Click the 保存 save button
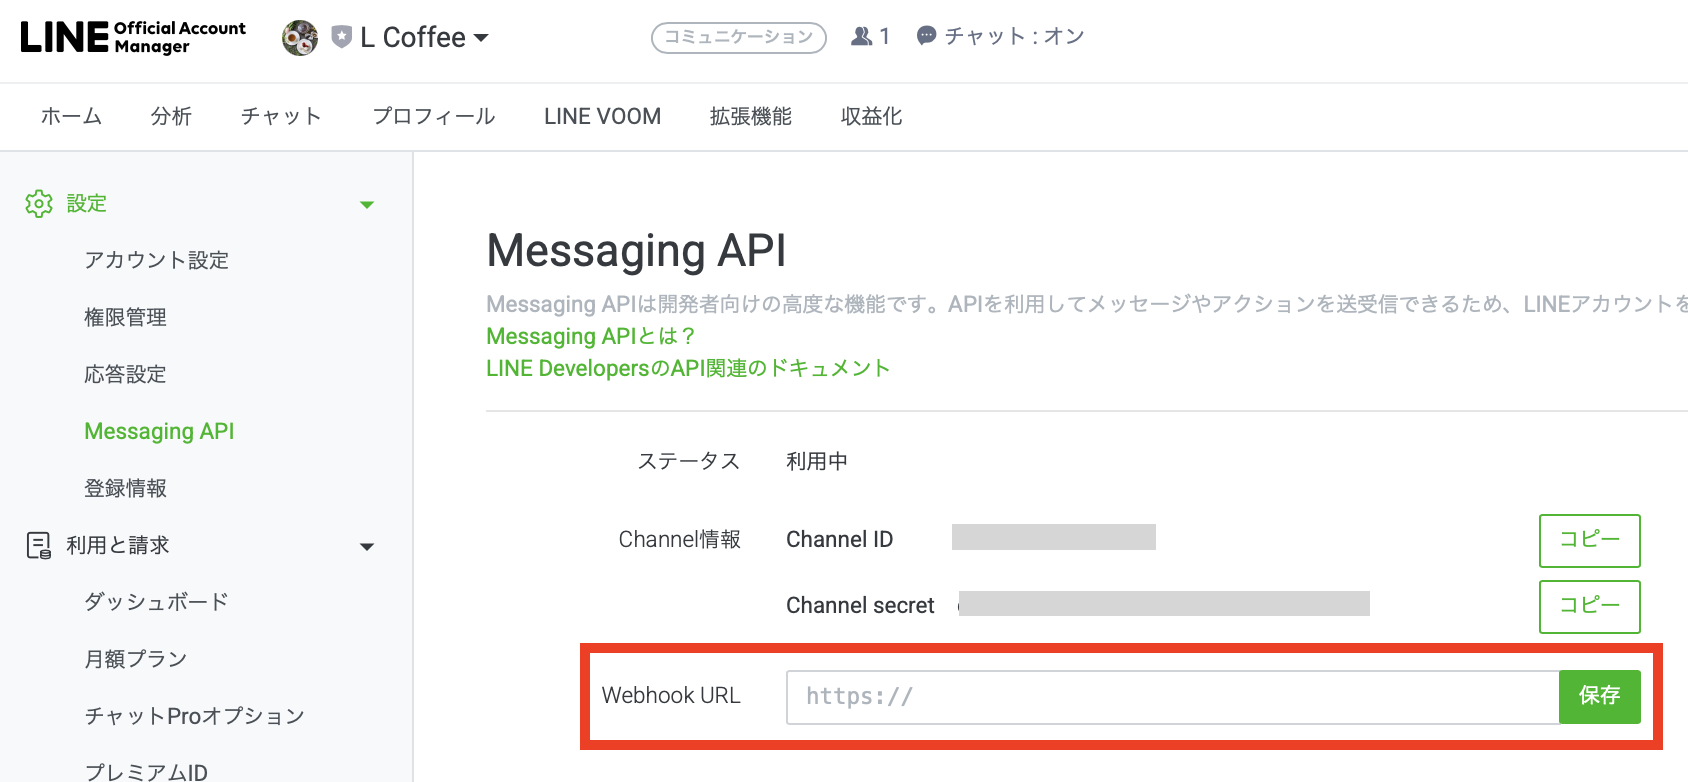Image resolution: width=1688 pixels, height=782 pixels. coord(1600,697)
